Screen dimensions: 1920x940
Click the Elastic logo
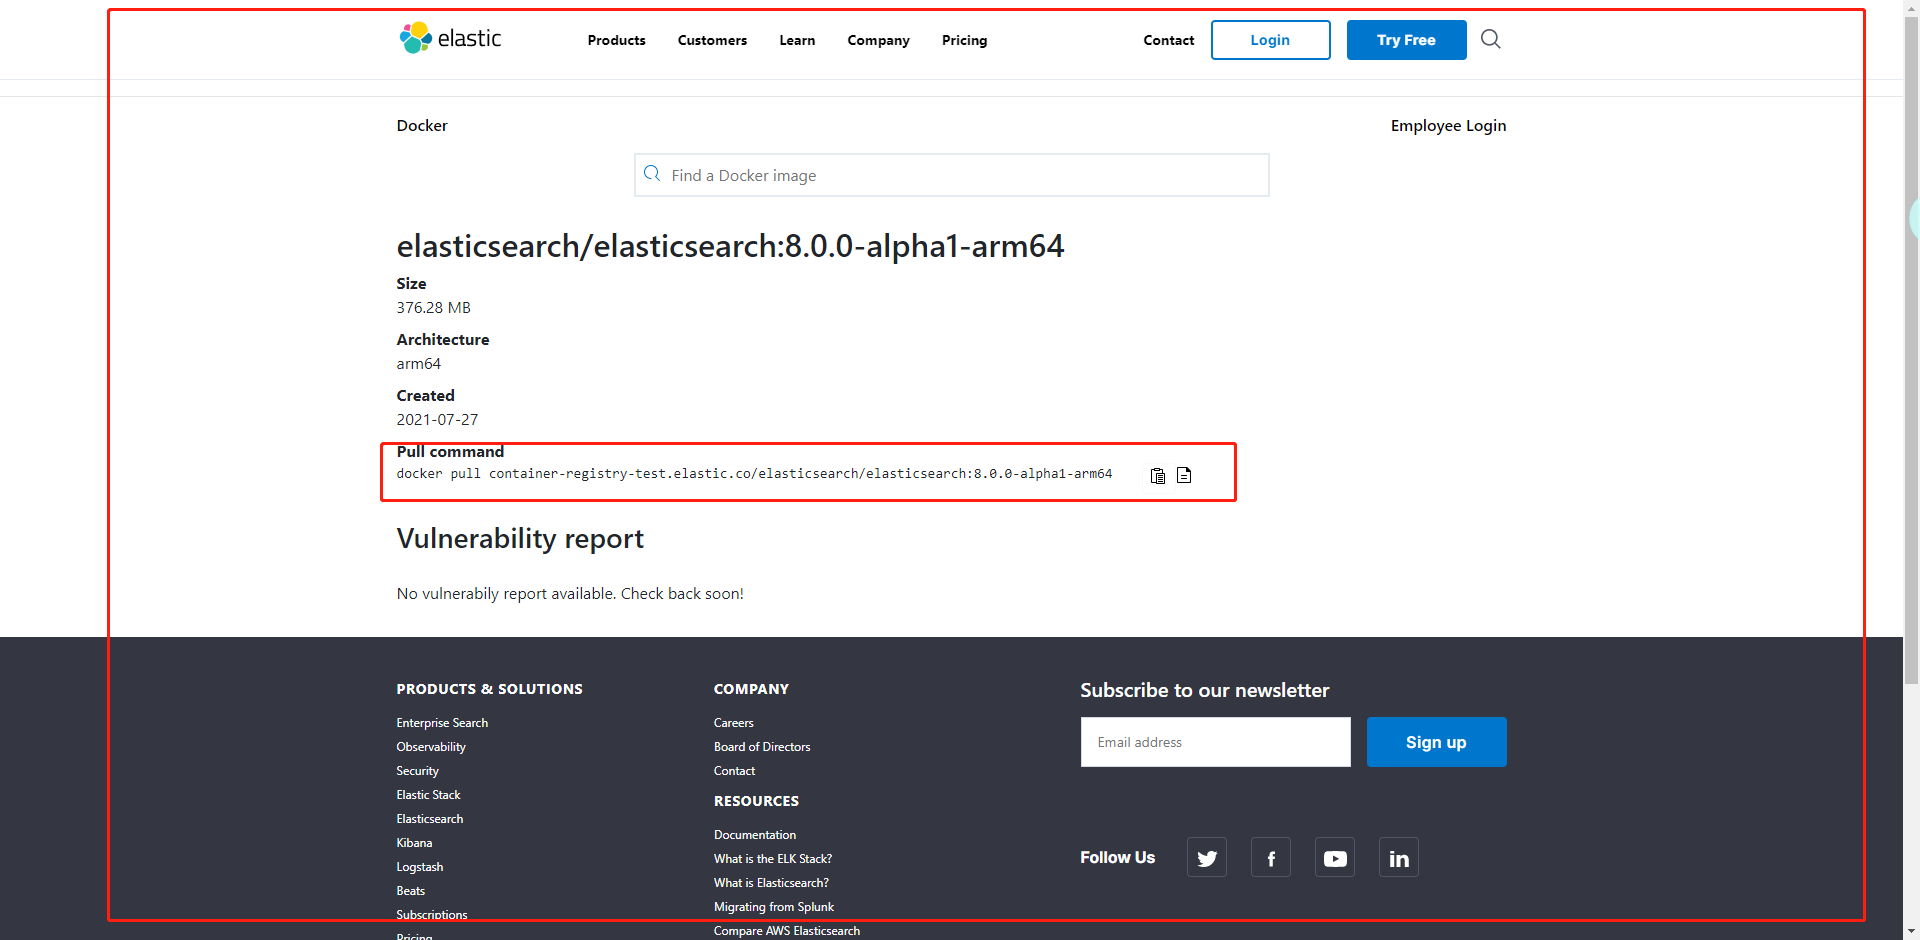(450, 38)
